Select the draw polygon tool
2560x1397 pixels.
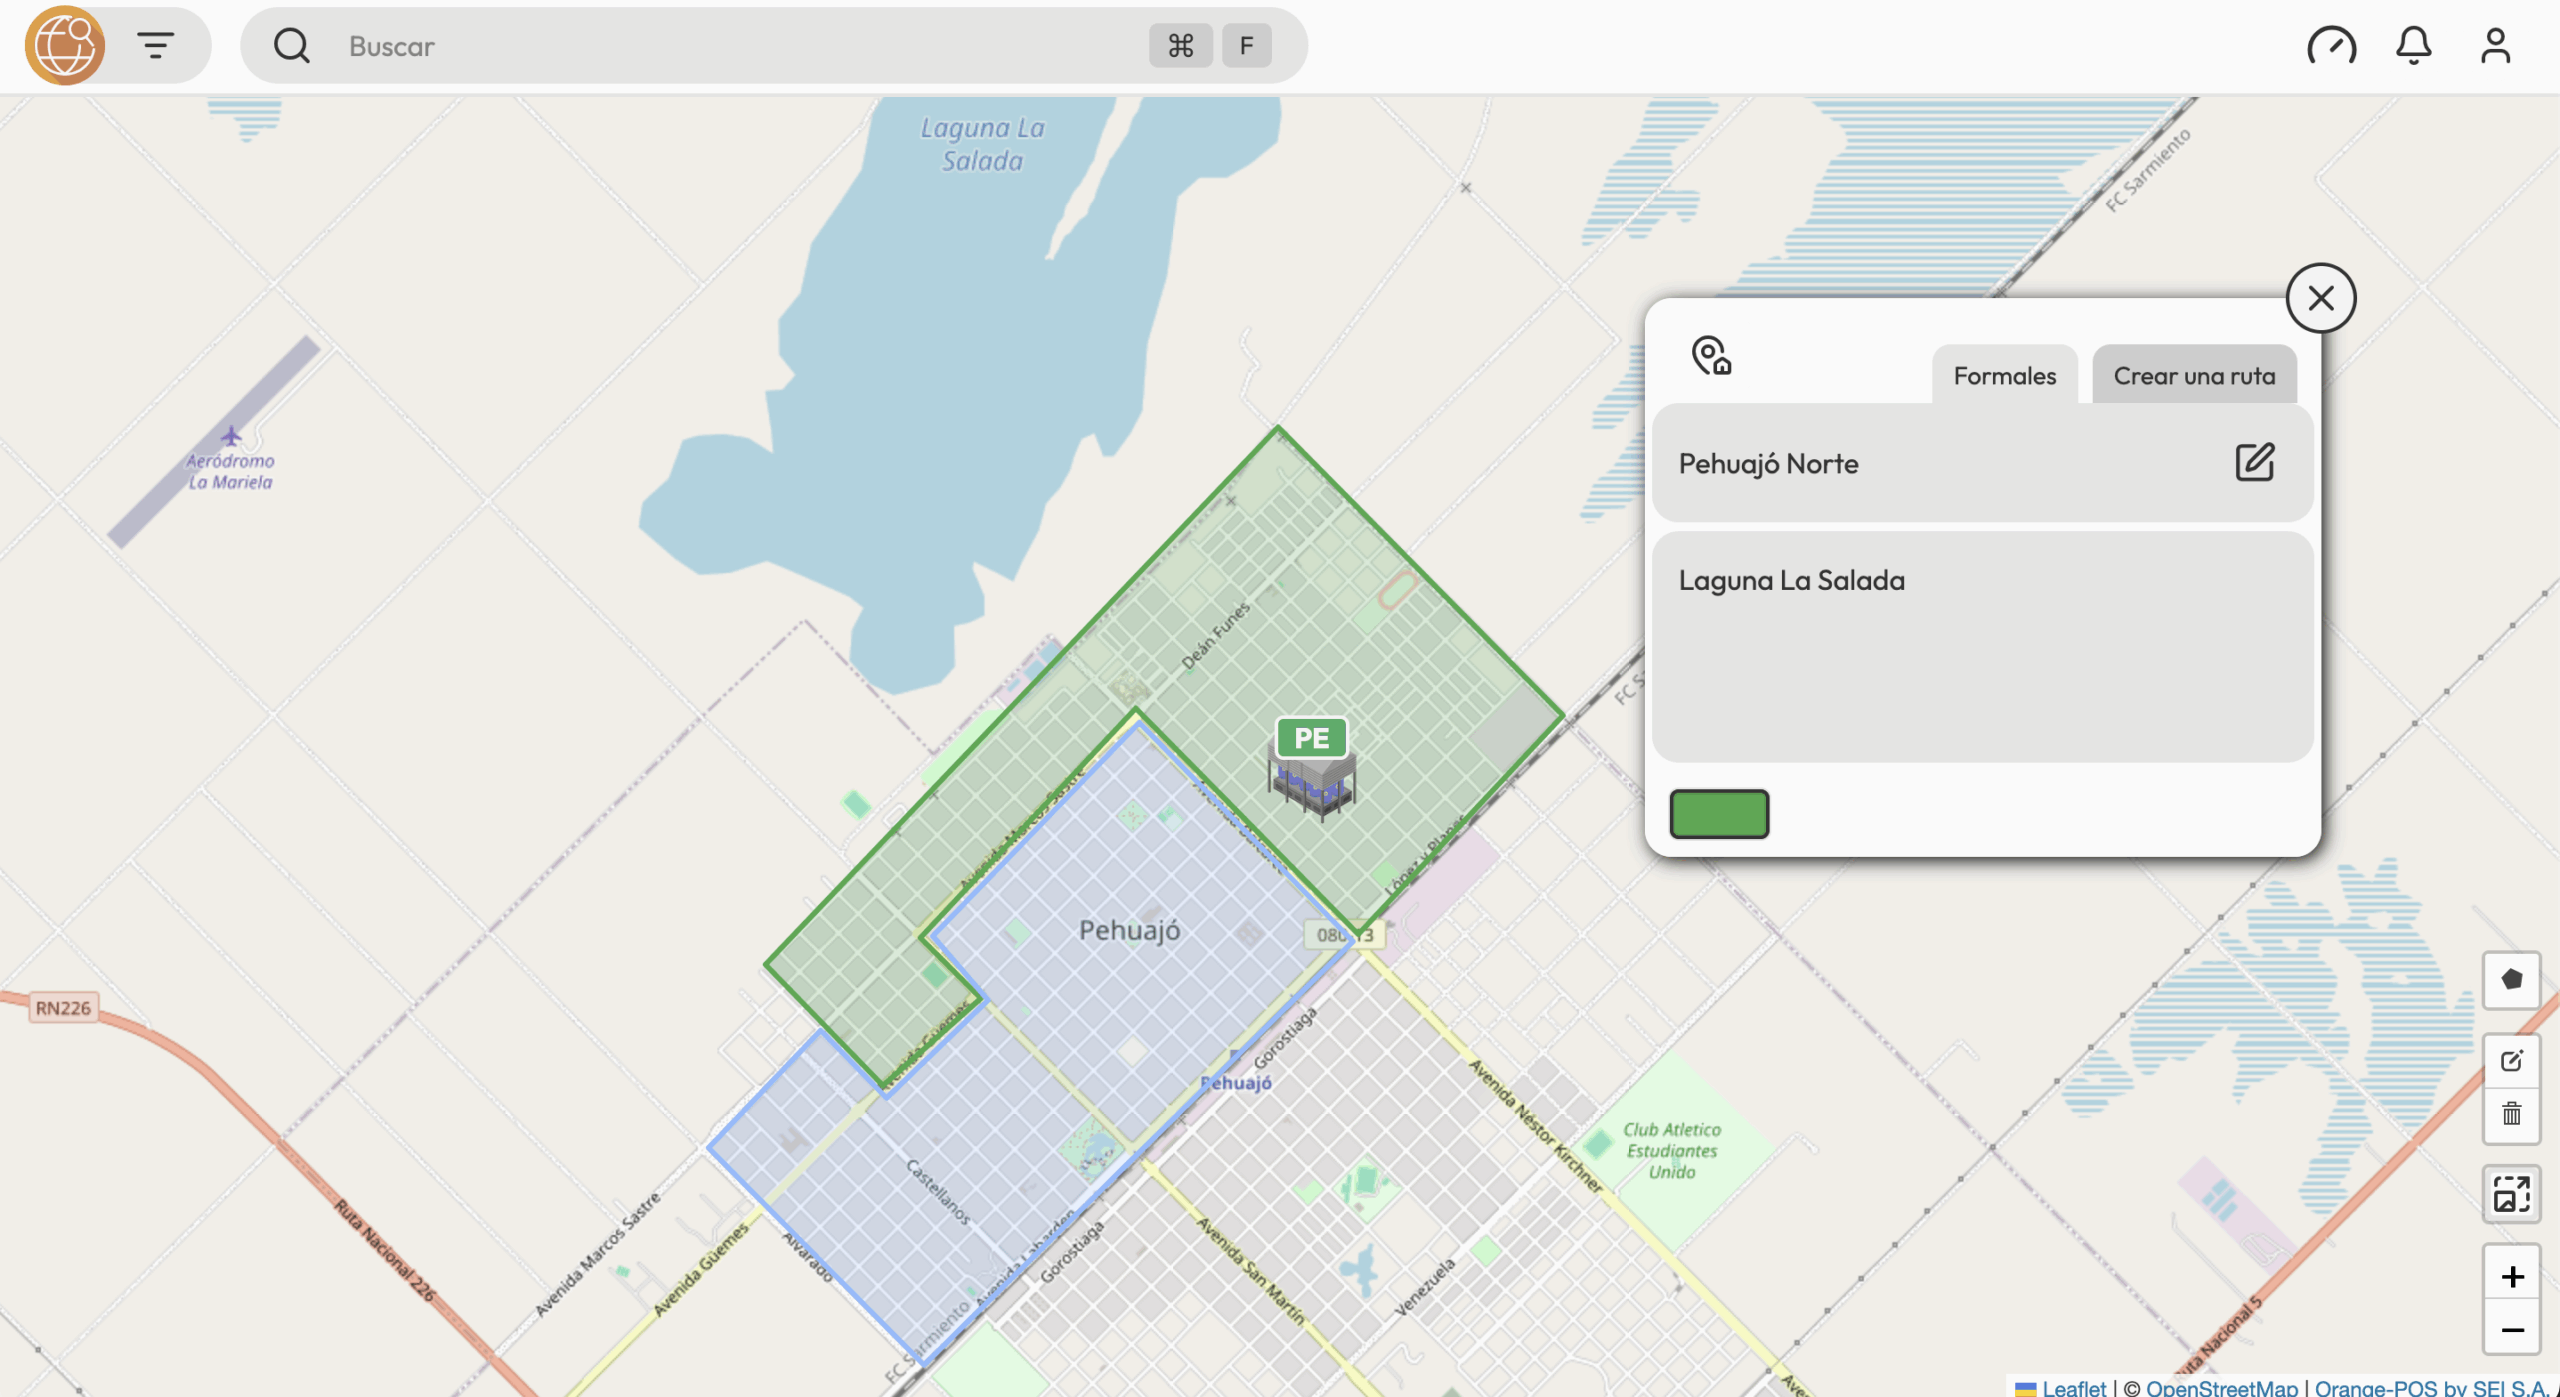pyautogui.click(x=2511, y=980)
